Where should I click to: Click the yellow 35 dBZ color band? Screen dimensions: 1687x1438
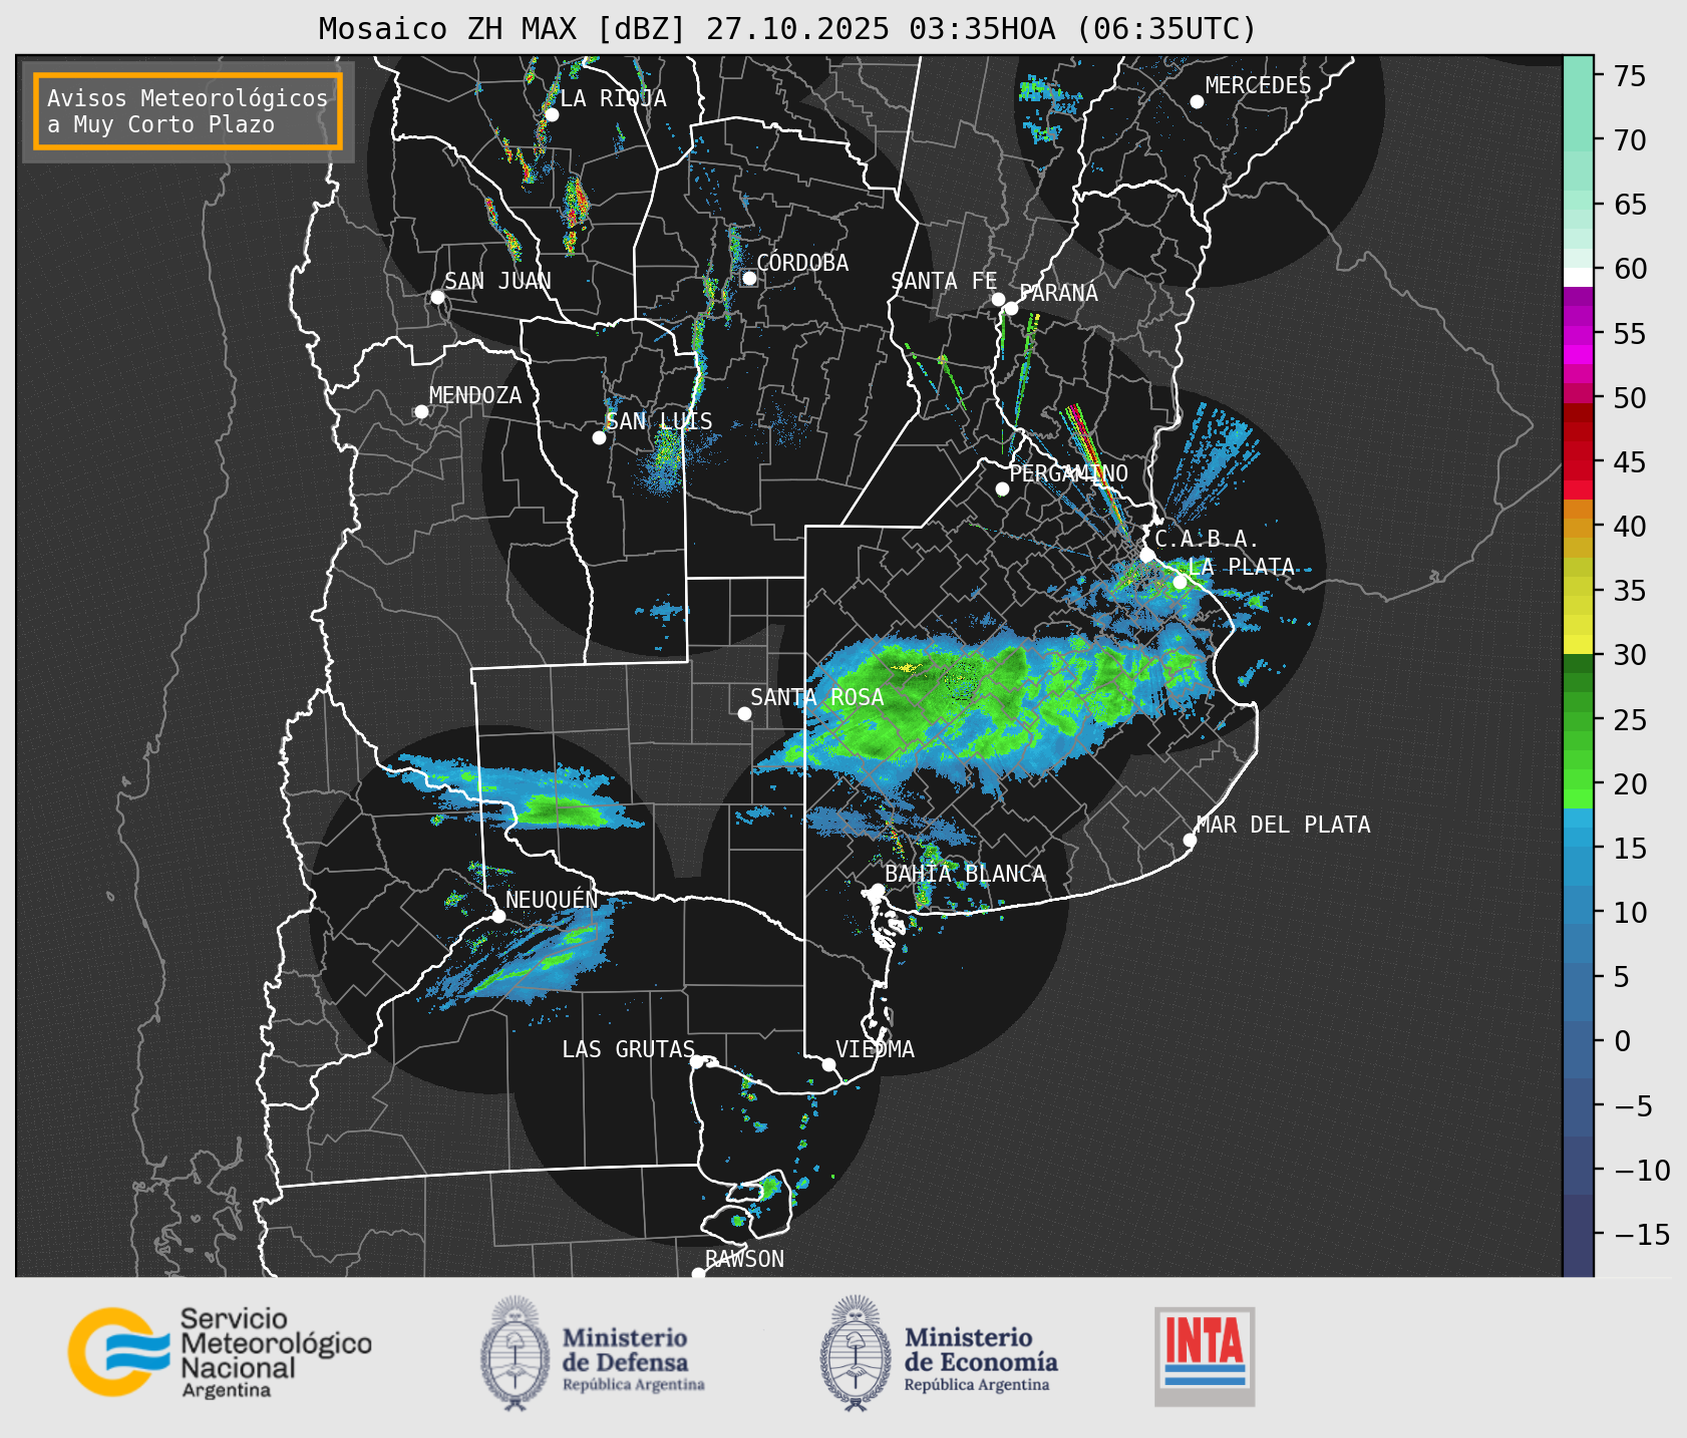coord(1578,591)
